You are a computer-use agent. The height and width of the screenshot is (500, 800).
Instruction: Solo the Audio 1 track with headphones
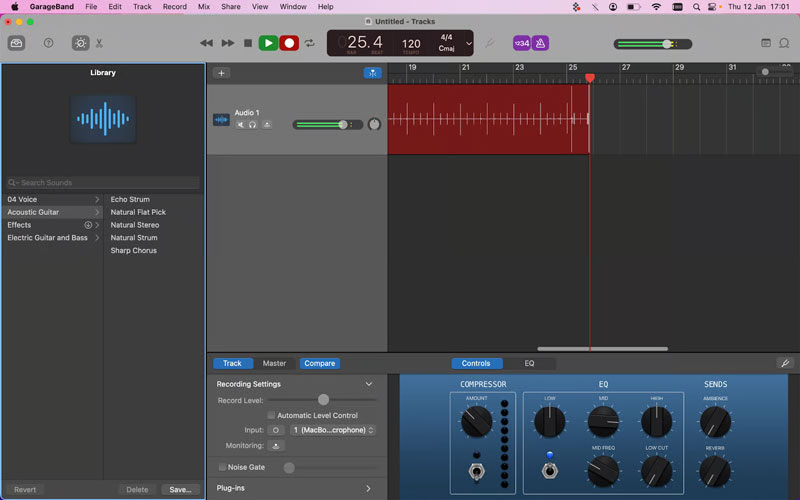point(253,124)
